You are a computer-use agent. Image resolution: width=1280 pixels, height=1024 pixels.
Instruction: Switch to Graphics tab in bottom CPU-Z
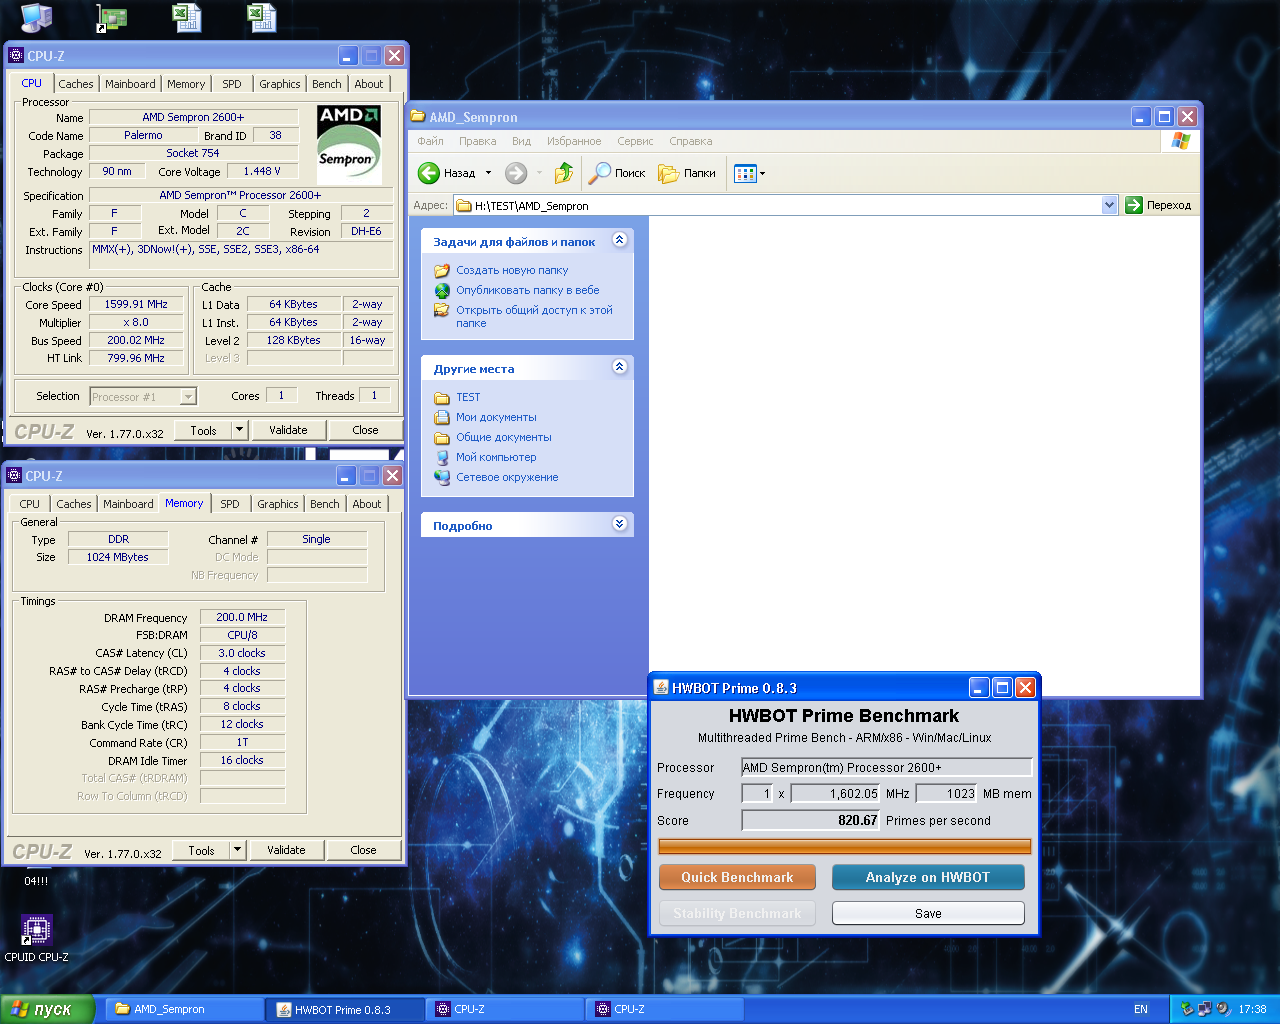(277, 504)
